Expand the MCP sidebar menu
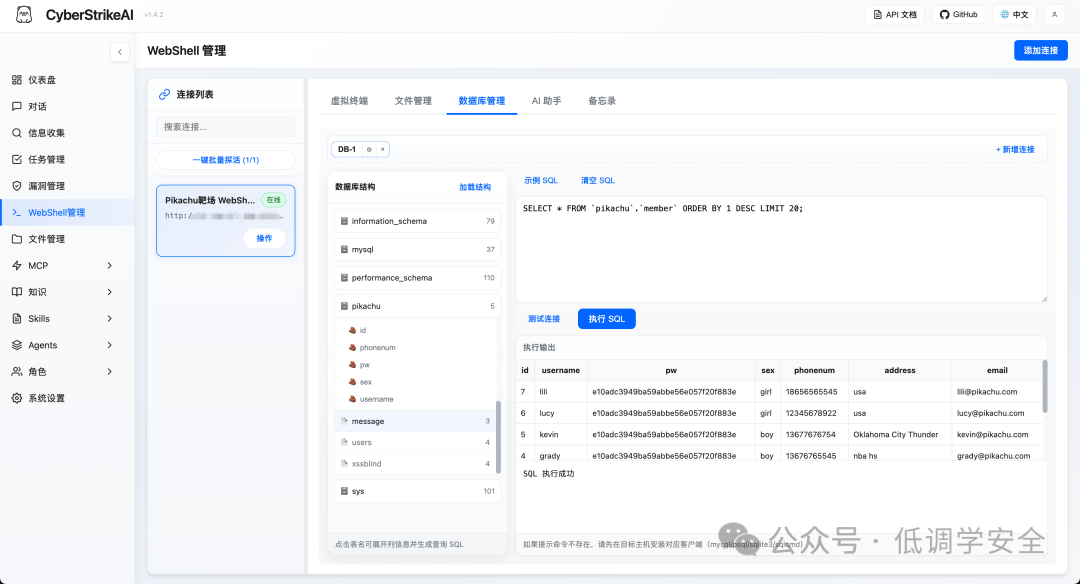This screenshot has width=1080, height=584. pos(67,265)
